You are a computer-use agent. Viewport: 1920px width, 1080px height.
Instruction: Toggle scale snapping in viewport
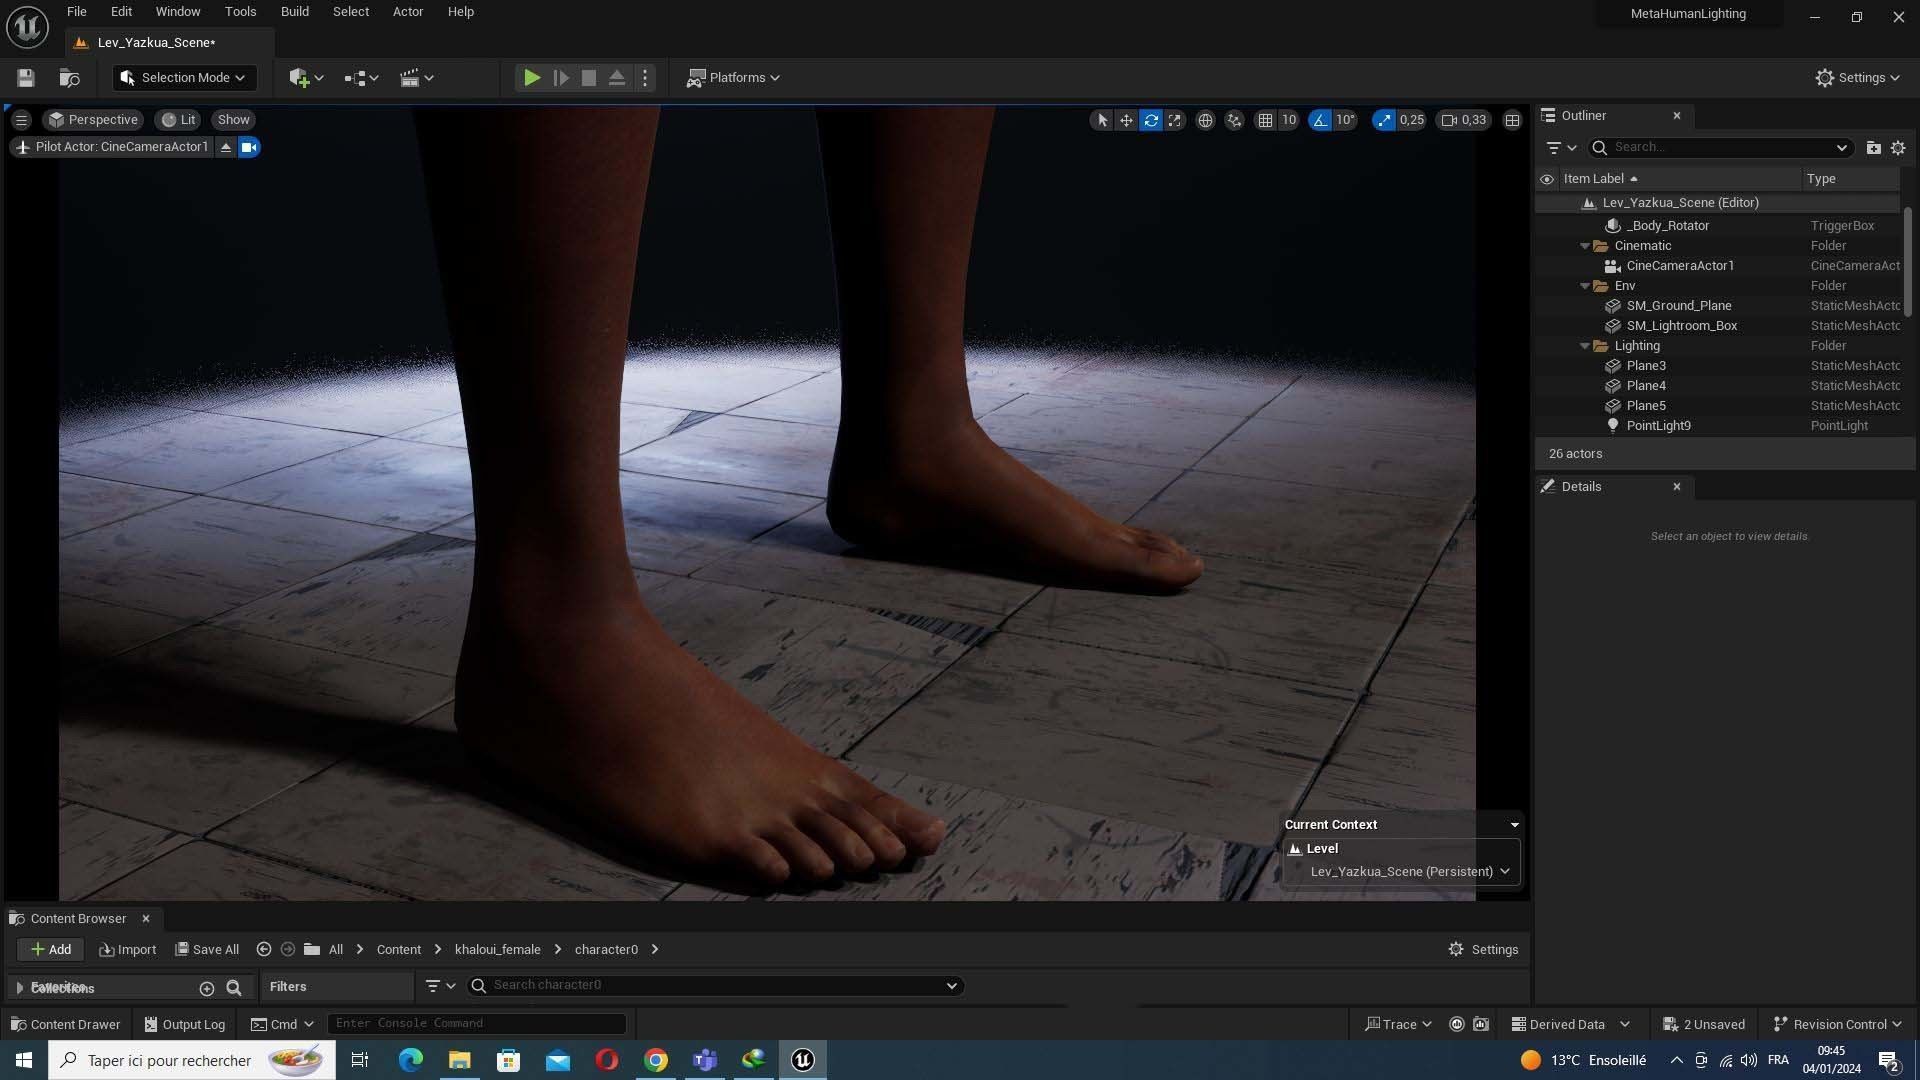[1384, 120]
